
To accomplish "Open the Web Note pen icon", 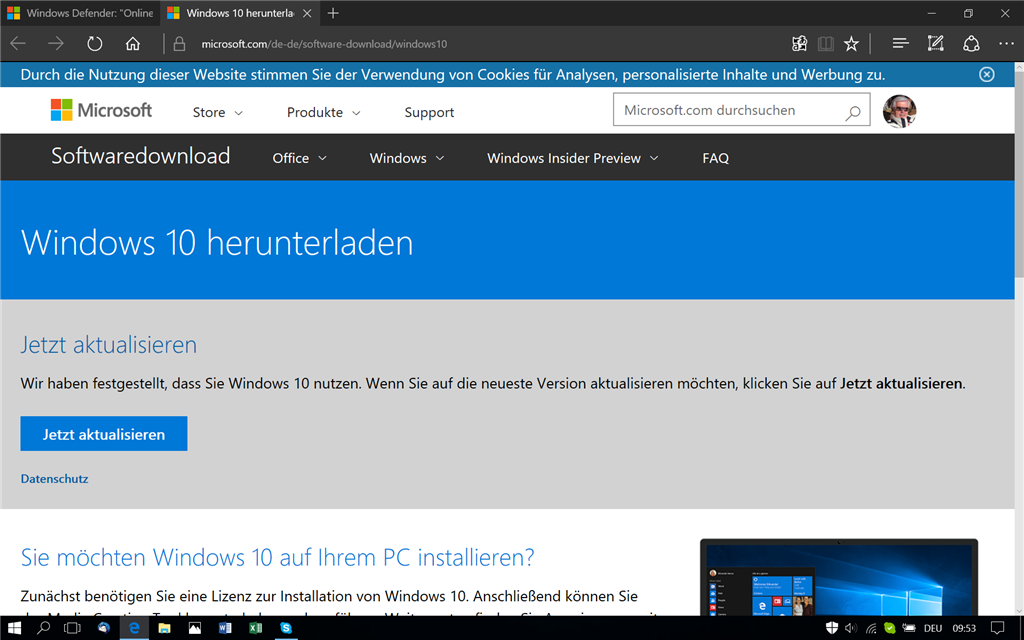I will 936,44.
